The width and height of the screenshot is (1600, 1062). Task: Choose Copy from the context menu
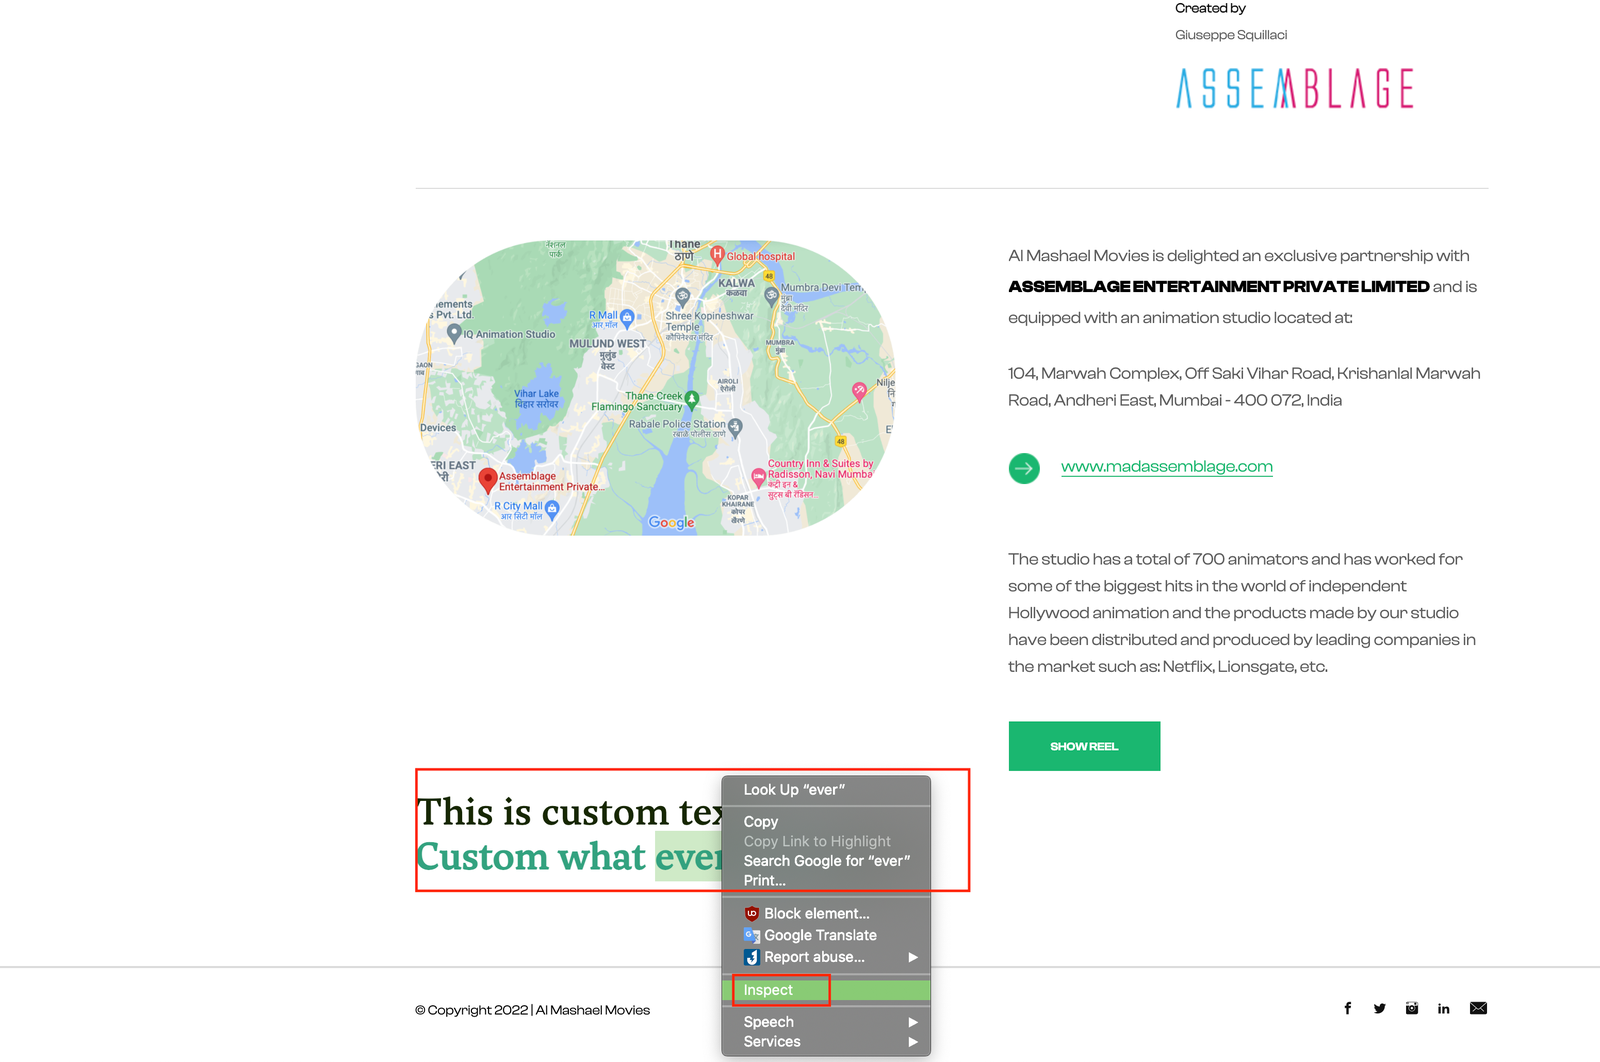(761, 821)
